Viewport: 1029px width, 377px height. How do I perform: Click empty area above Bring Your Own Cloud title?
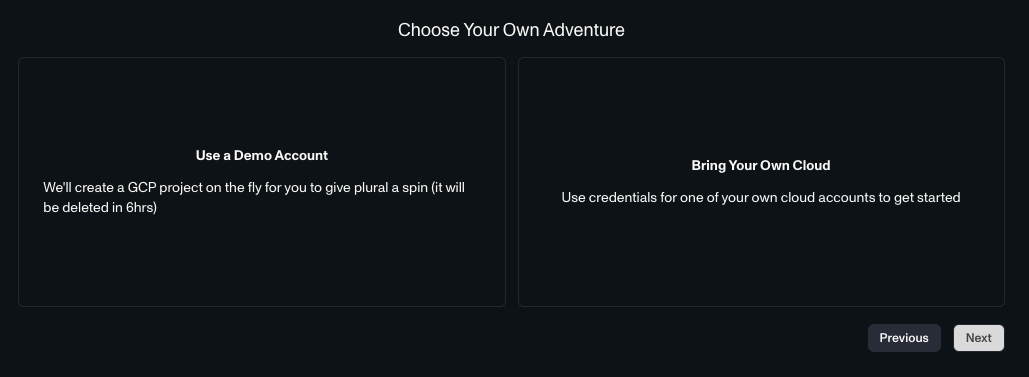(x=761, y=108)
